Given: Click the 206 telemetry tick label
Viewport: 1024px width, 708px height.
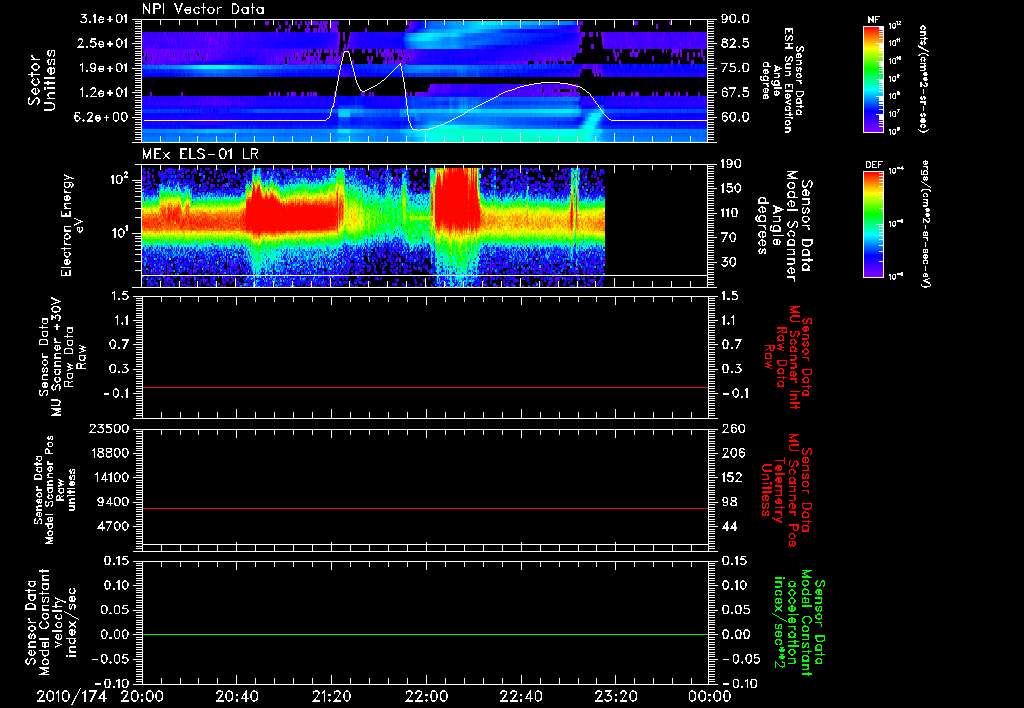Looking at the screenshot, I should coord(731,453).
